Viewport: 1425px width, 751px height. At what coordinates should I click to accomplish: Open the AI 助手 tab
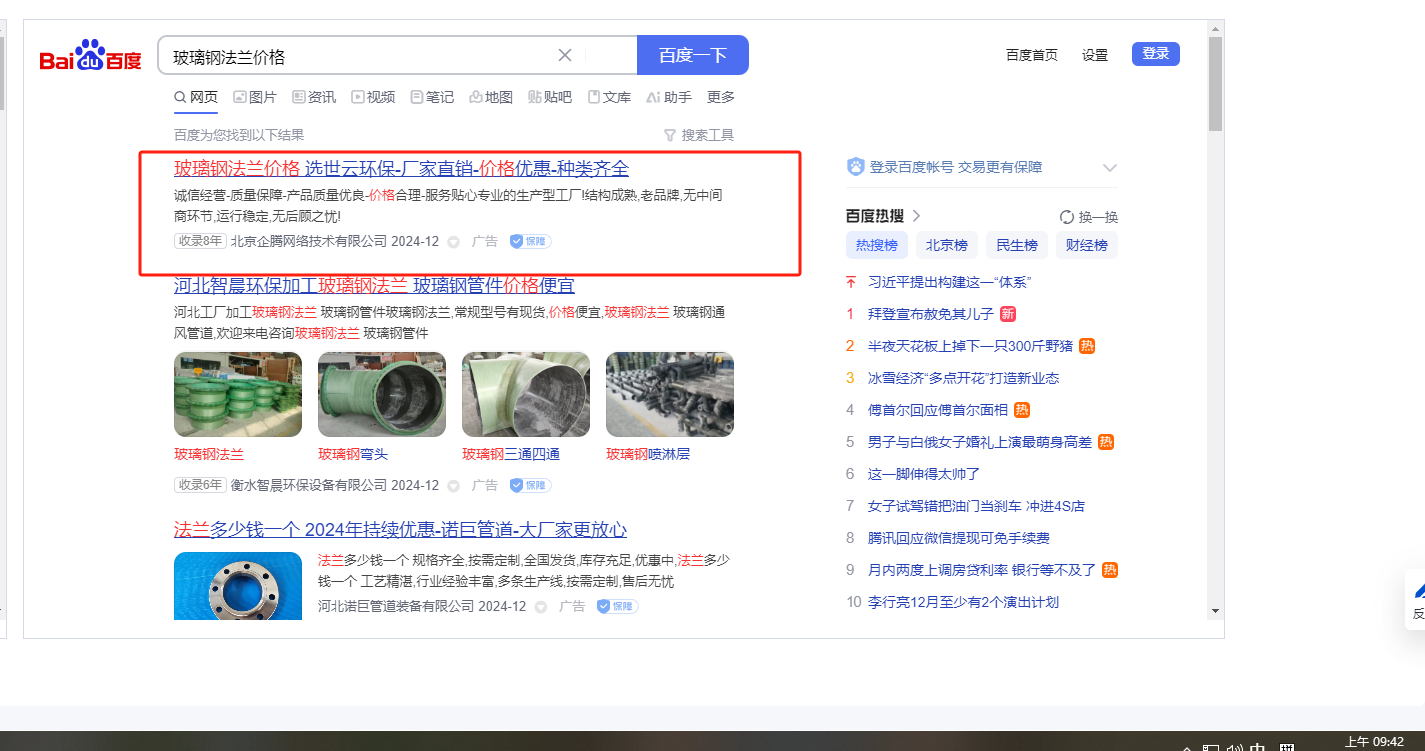point(669,97)
